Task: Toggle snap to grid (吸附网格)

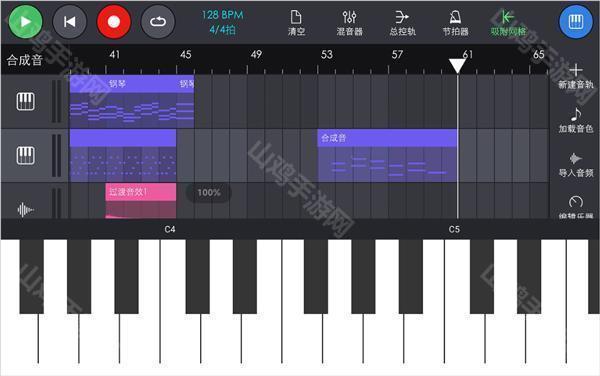Action: pyautogui.click(x=508, y=23)
